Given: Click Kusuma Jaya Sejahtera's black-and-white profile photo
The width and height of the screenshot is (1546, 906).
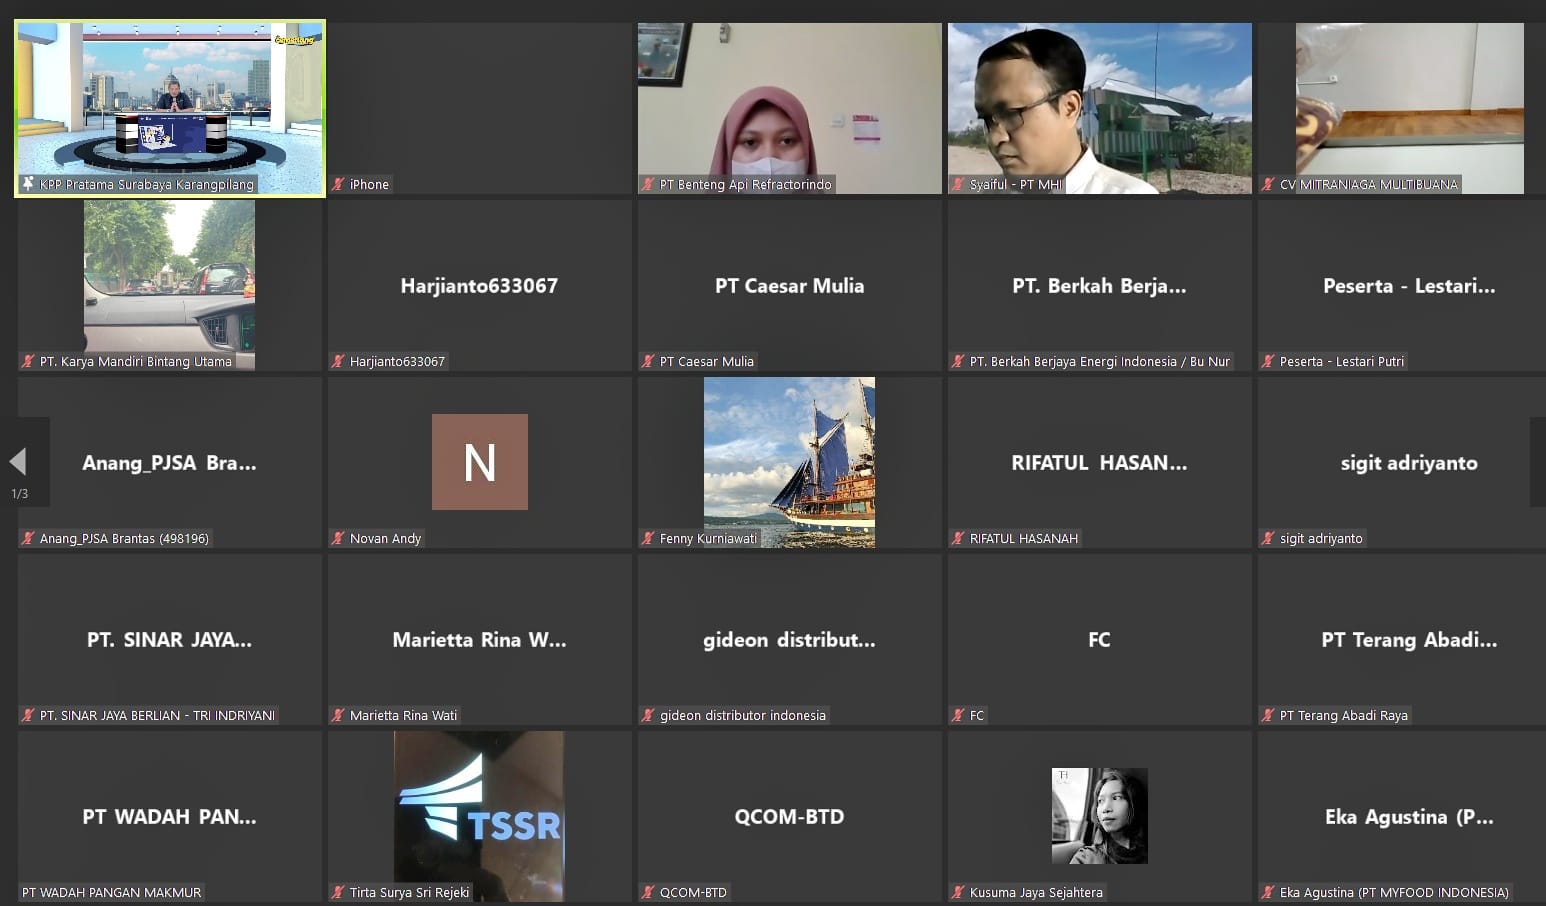Looking at the screenshot, I should pos(1099,815).
